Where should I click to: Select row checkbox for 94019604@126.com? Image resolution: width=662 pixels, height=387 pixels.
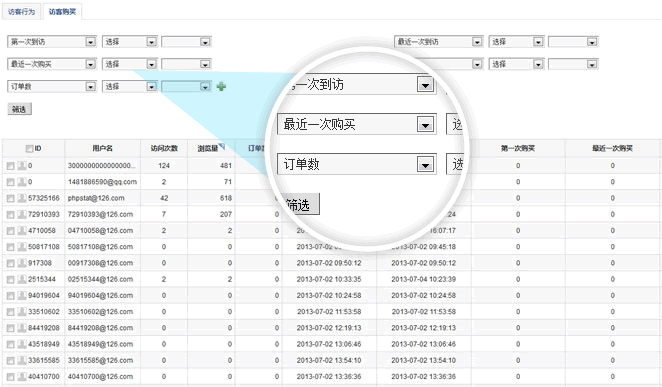point(11,296)
